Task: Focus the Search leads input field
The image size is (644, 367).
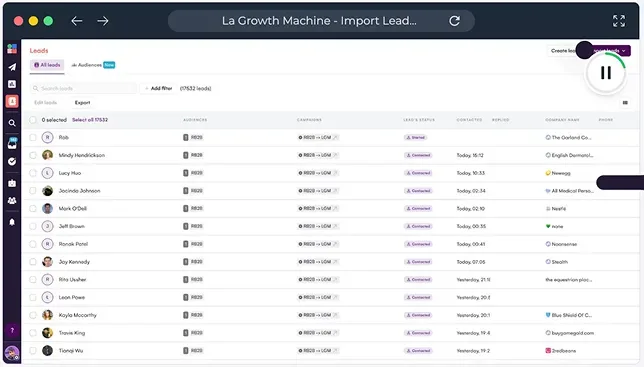Action: (83, 88)
